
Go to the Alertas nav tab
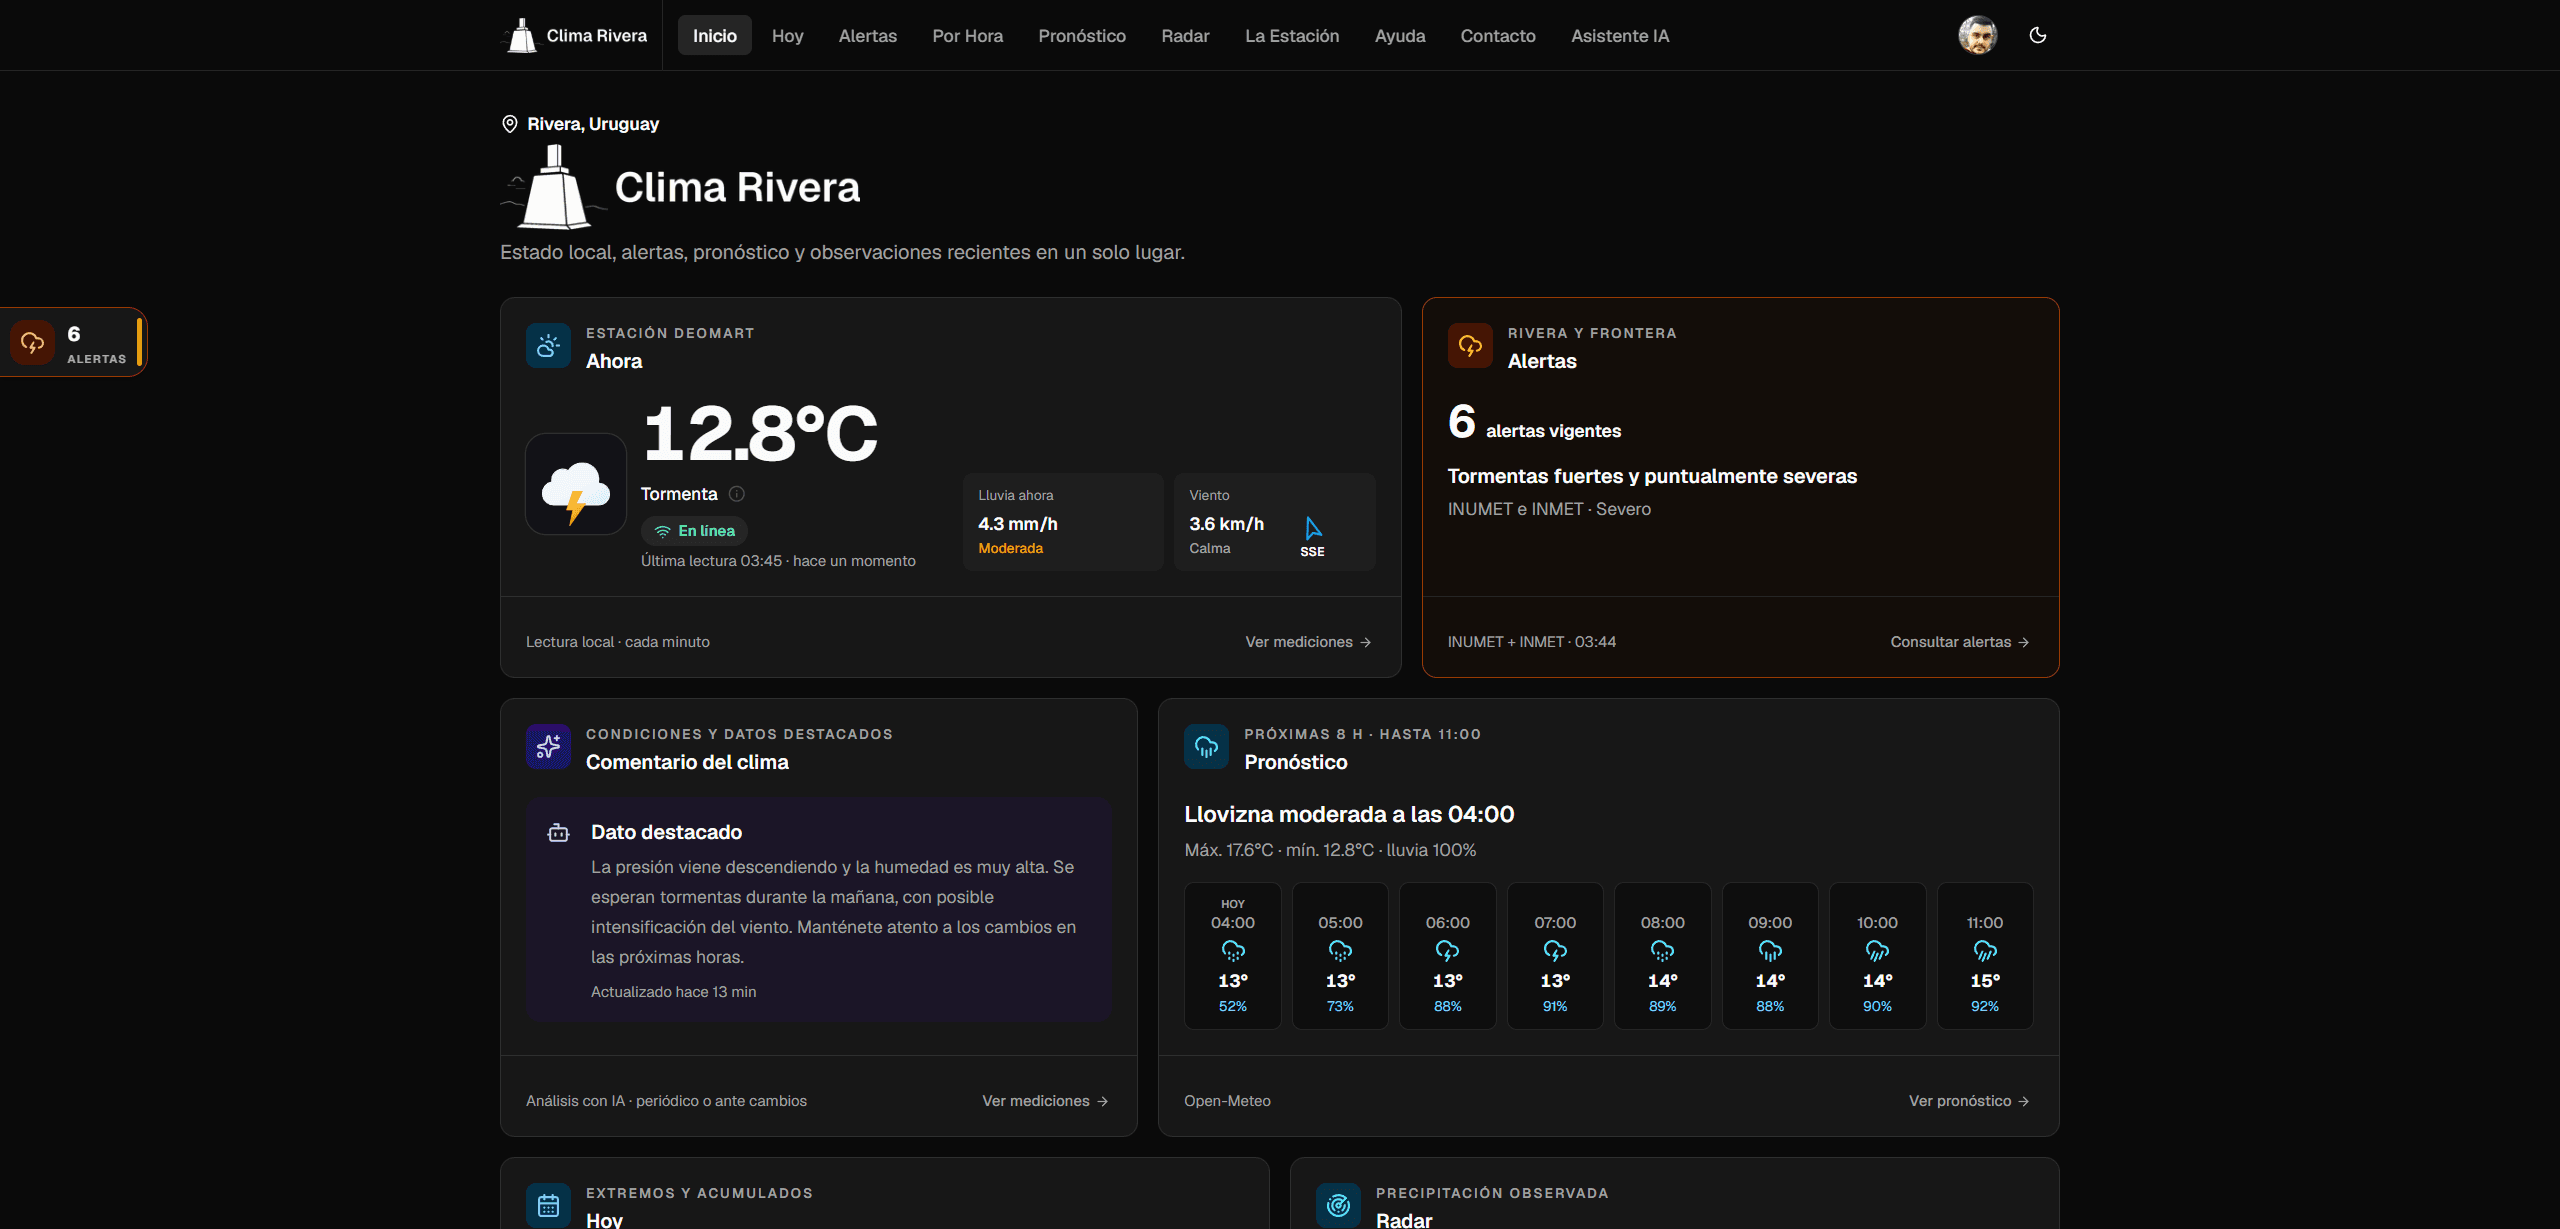tap(867, 36)
